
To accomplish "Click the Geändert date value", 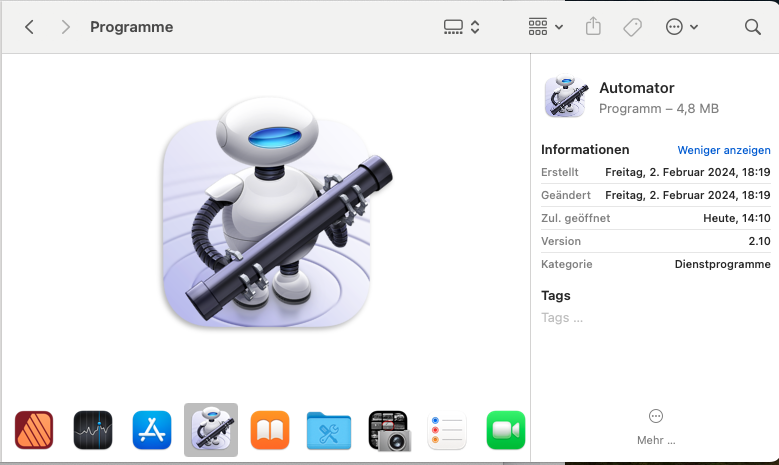I will (688, 195).
